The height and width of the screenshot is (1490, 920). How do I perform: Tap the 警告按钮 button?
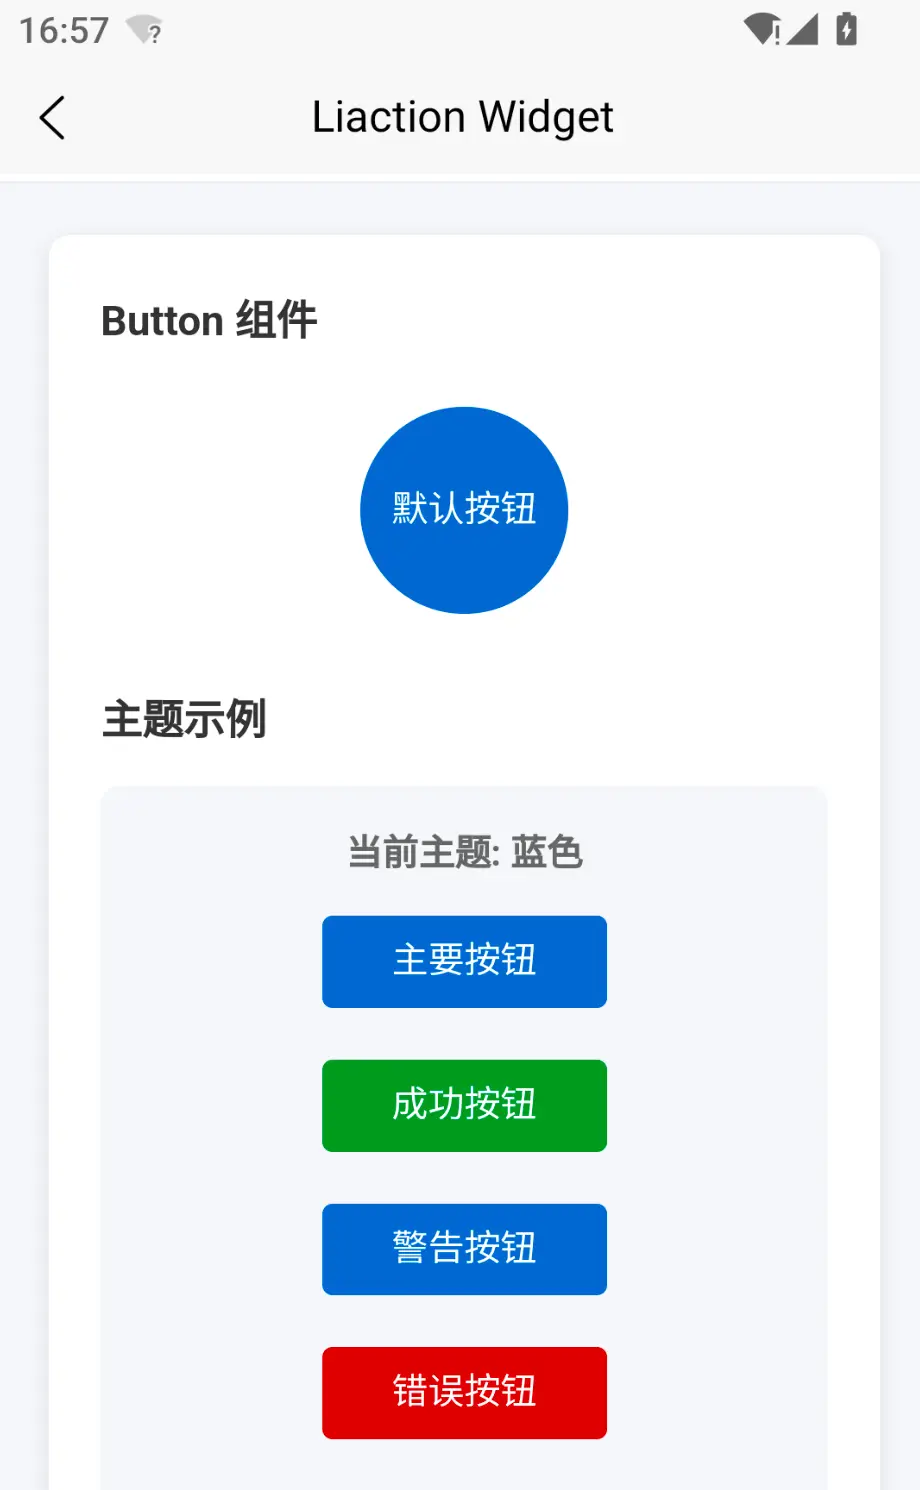click(x=464, y=1249)
